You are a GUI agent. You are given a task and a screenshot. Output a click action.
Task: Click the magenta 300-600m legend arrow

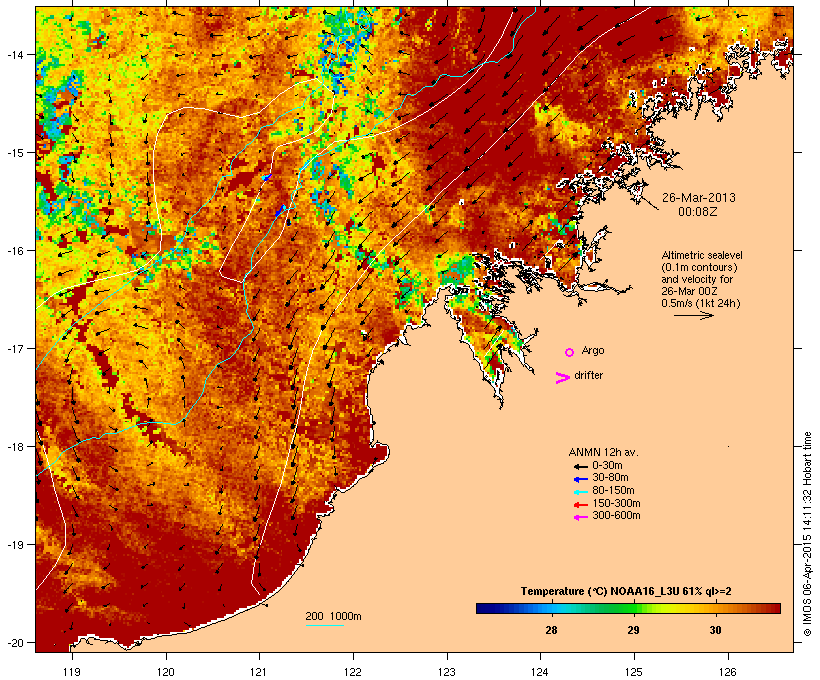point(580,517)
